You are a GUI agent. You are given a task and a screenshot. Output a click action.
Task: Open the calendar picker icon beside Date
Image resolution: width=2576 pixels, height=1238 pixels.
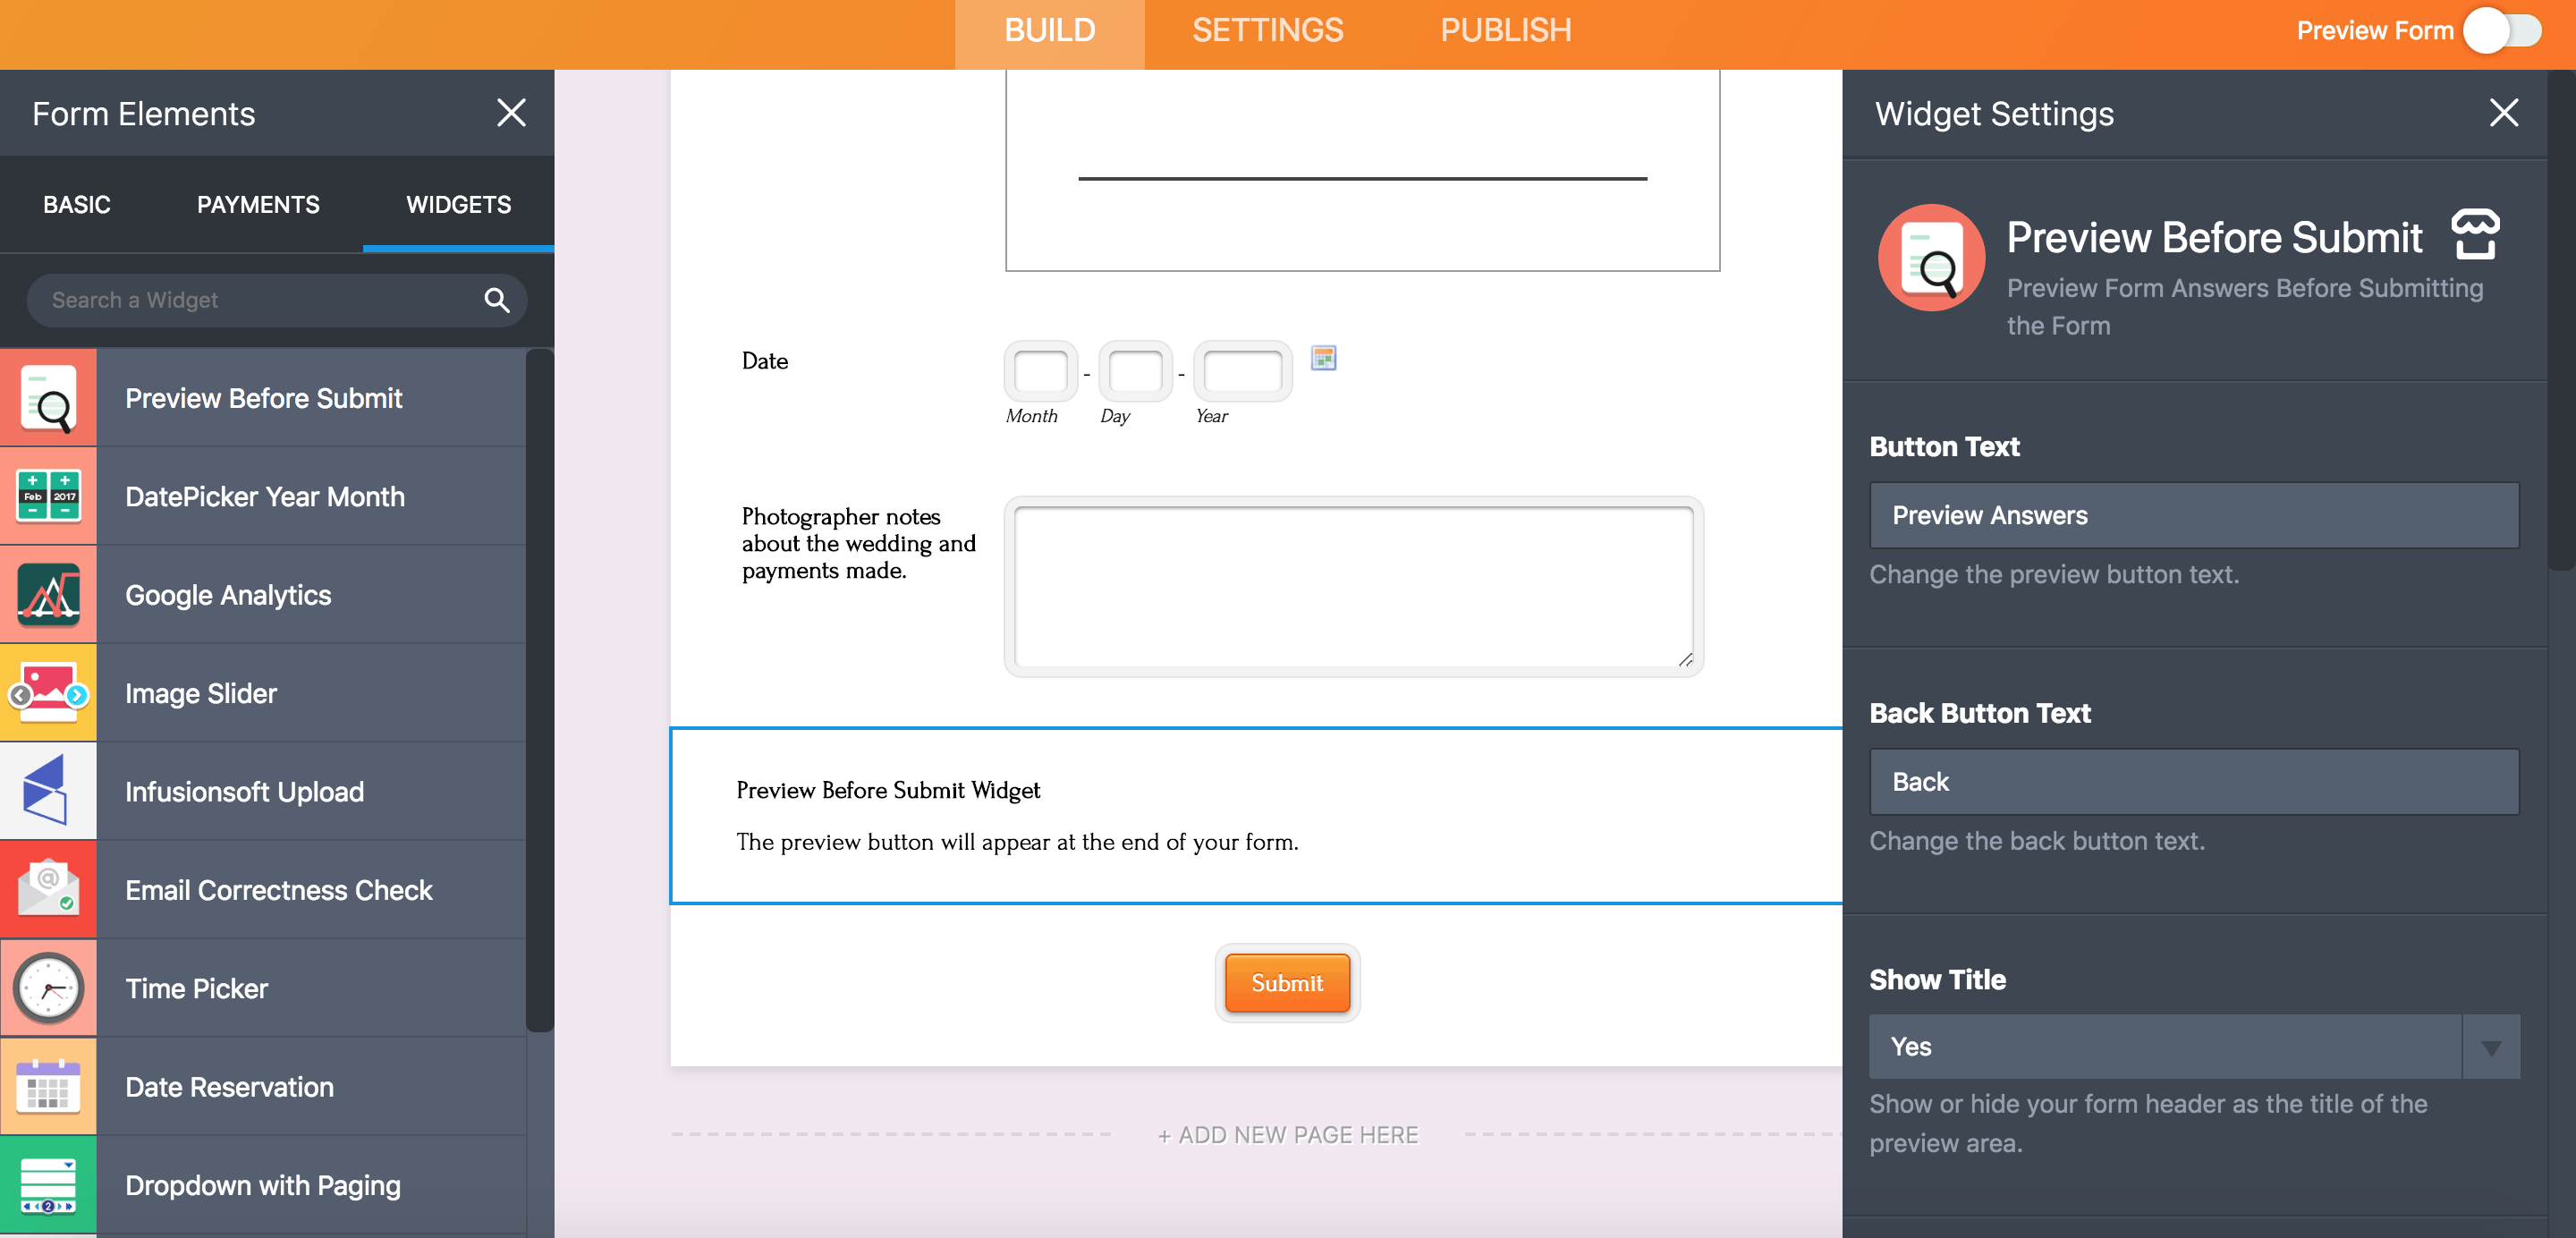(1323, 358)
